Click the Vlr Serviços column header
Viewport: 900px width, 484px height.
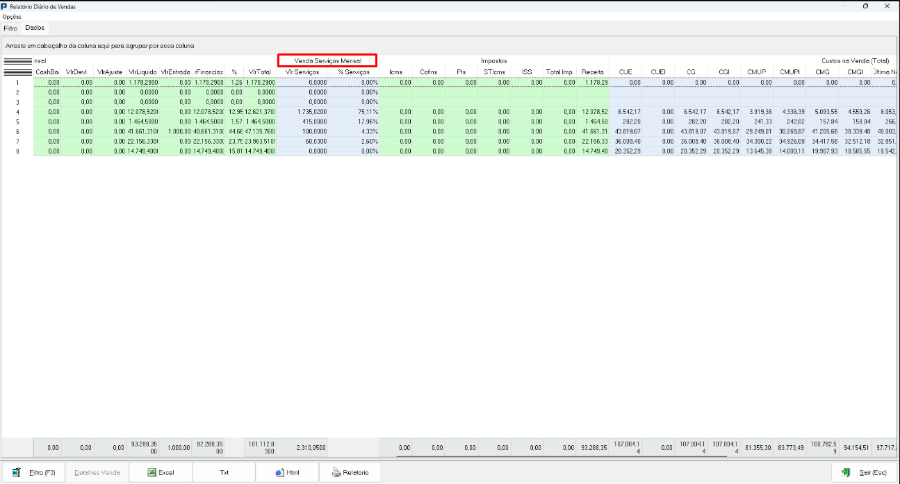[x=302, y=72]
